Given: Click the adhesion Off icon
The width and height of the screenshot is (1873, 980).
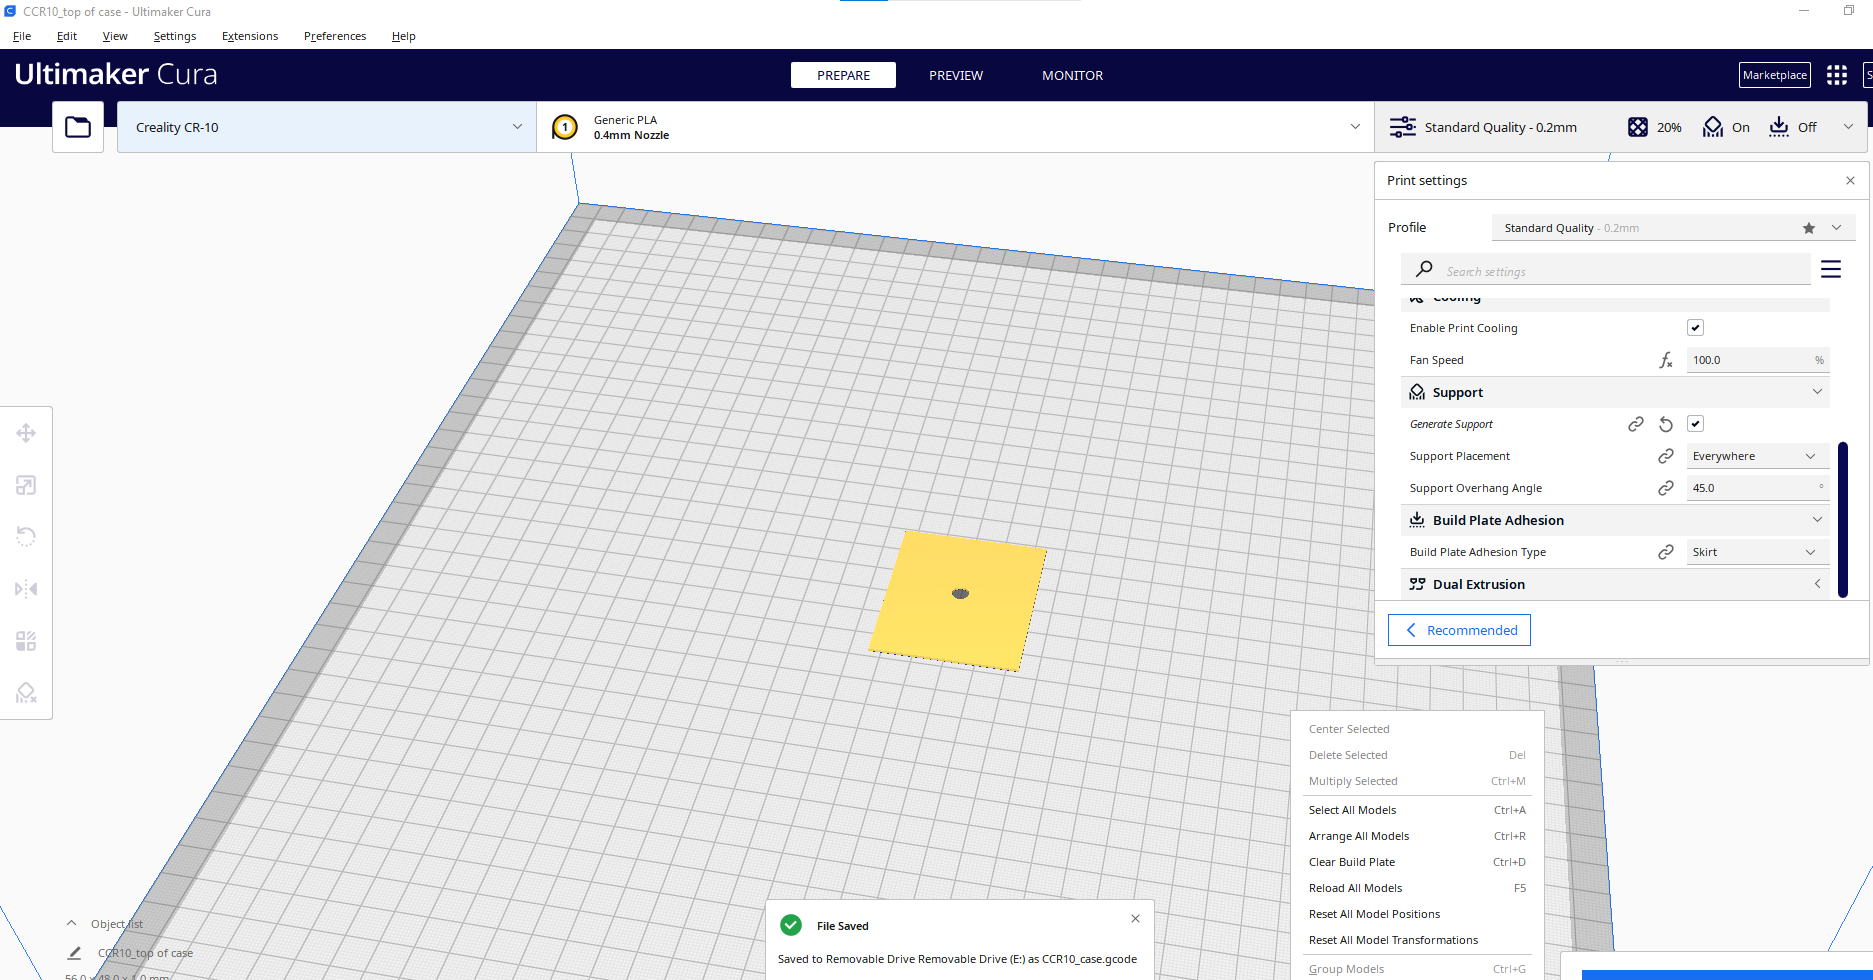Looking at the screenshot, I should click(1779, 127).
